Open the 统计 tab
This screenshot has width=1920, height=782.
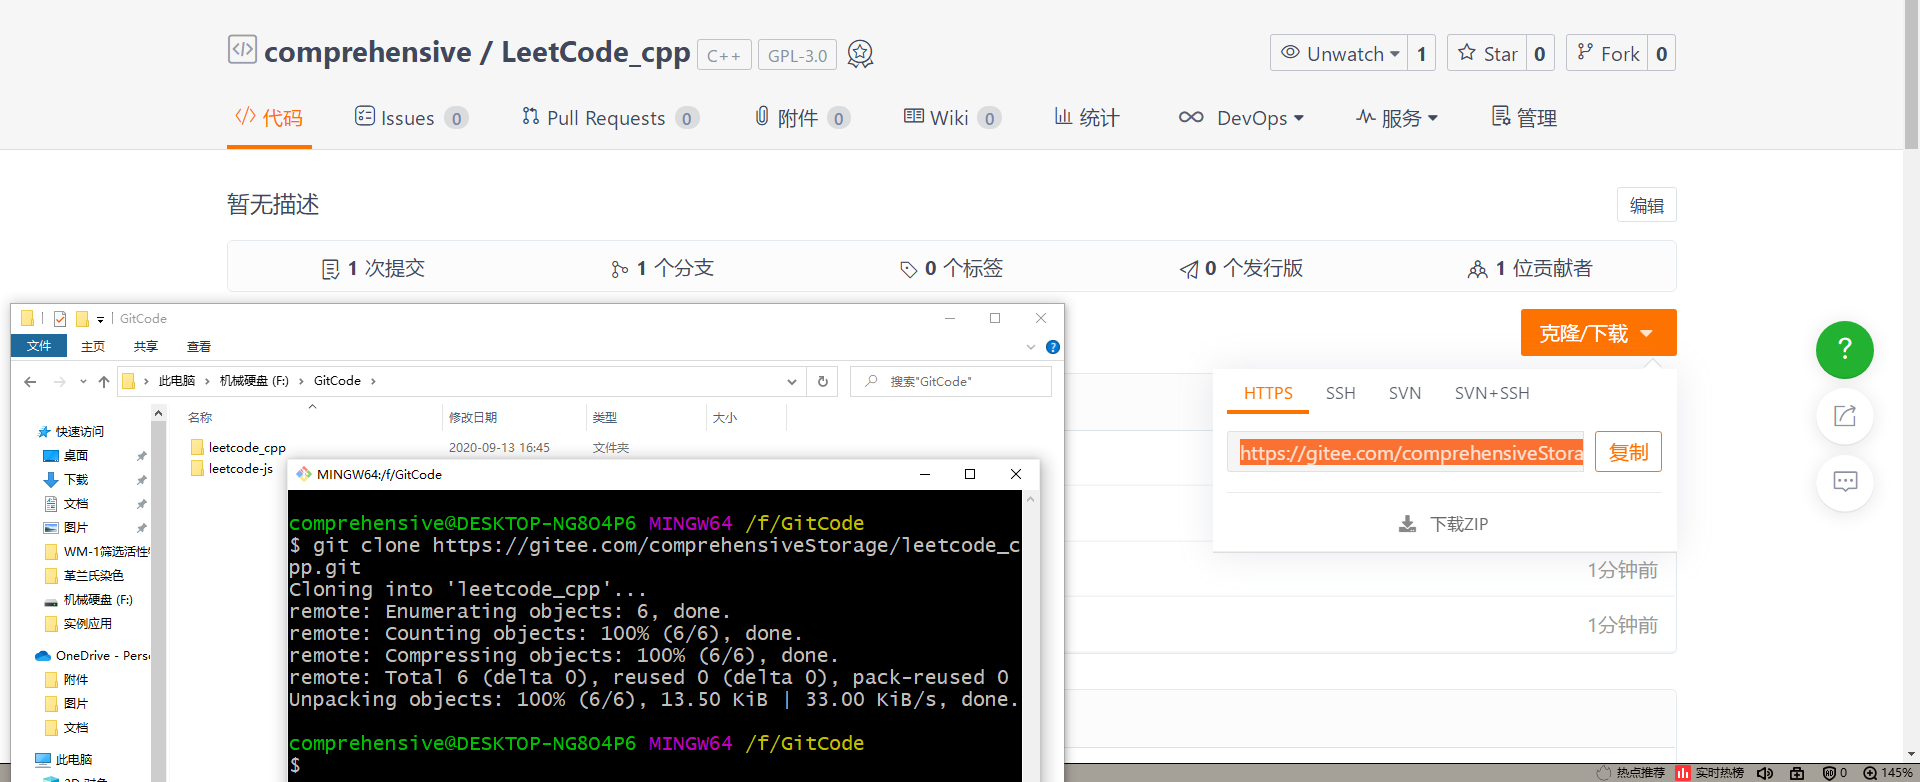1087,118
